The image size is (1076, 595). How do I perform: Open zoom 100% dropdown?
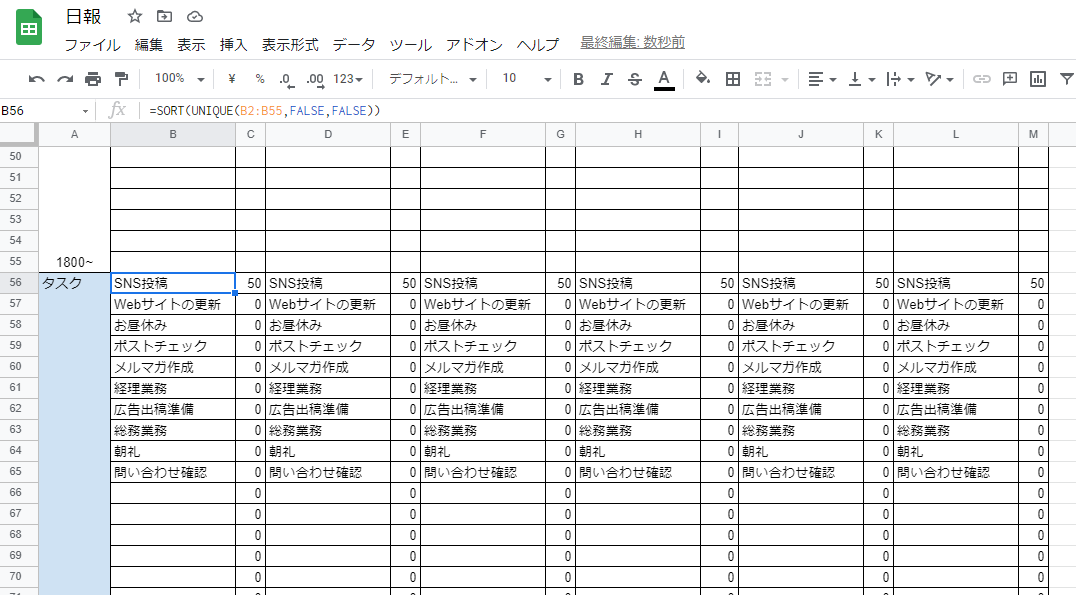point(178,78)
